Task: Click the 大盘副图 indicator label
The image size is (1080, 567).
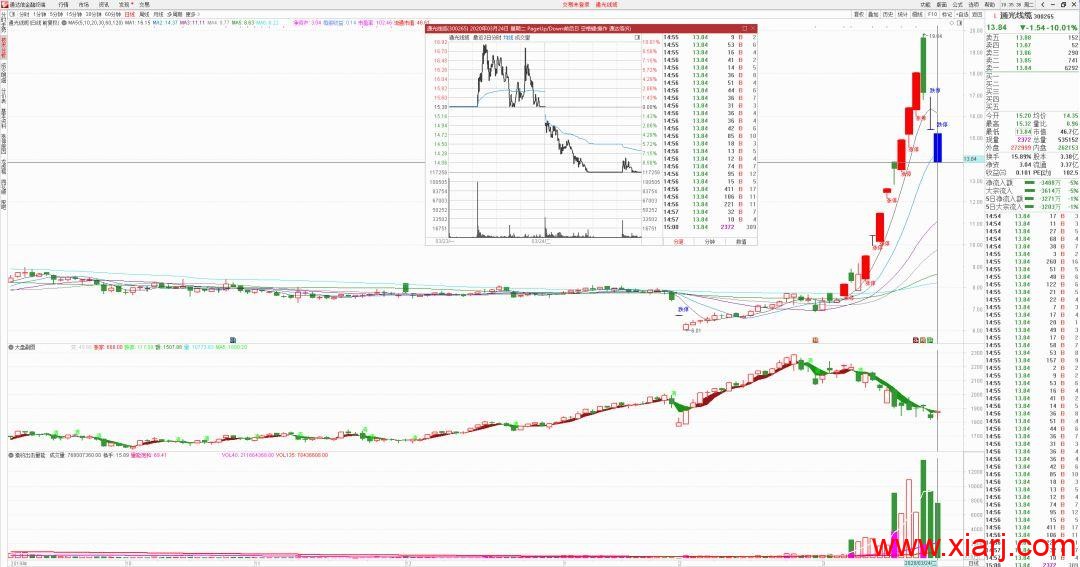Action: click(x=25, y=347)
